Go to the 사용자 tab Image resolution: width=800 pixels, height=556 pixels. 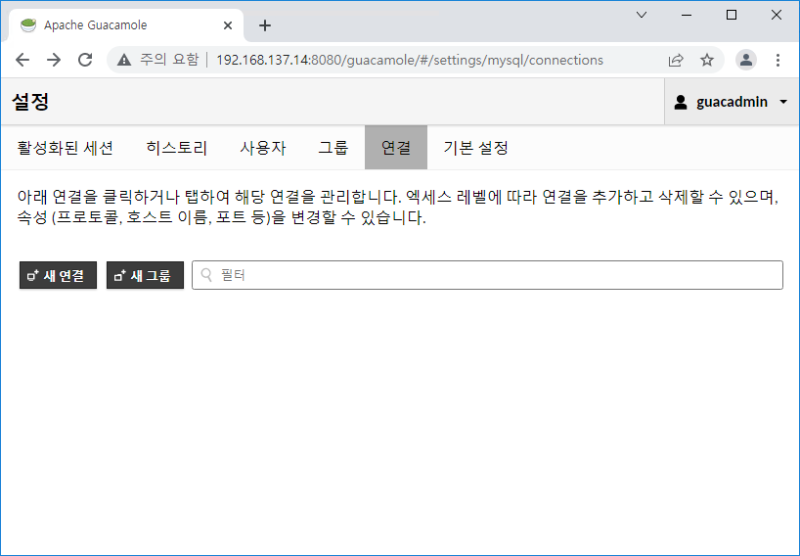(262, 148)
